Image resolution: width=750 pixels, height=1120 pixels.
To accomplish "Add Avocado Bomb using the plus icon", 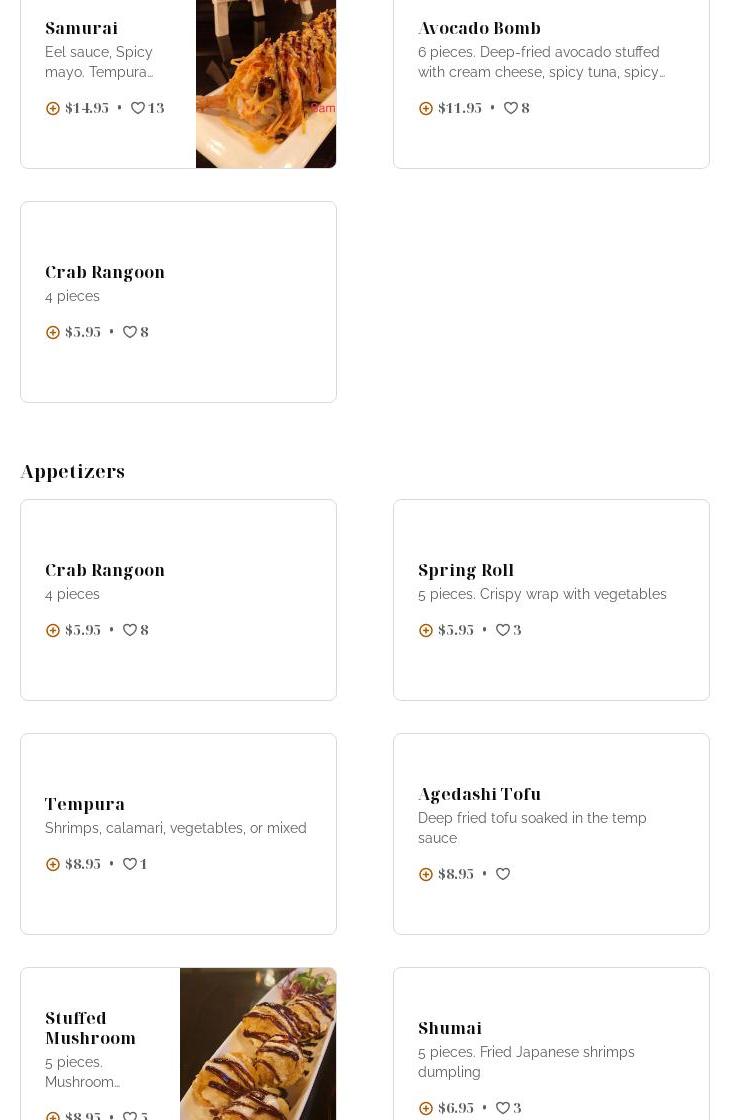I will click(426, 108).
